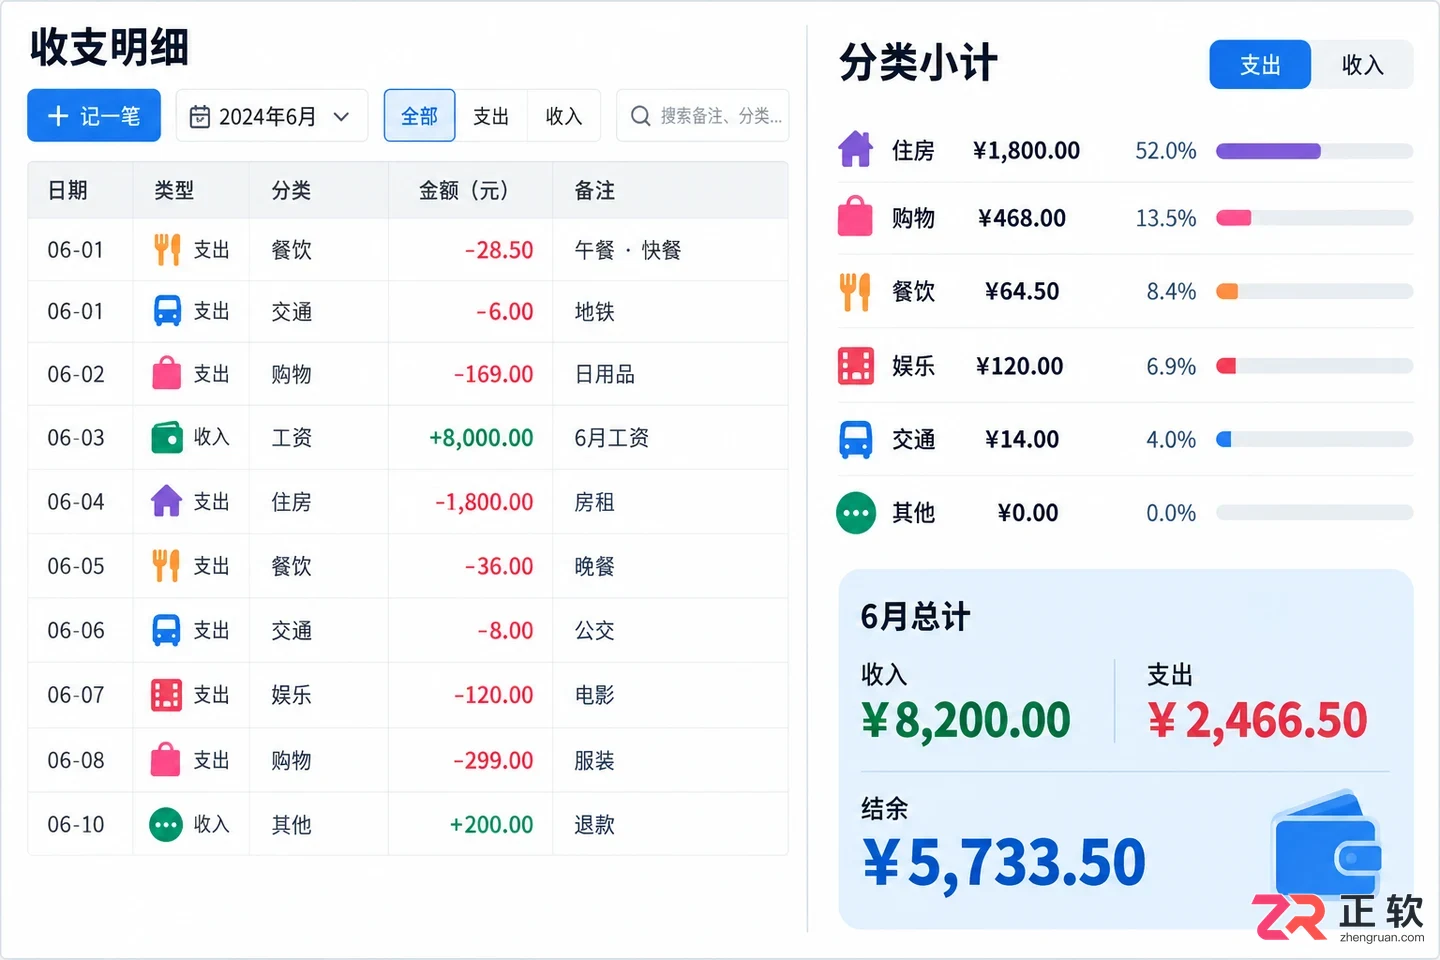Switch 分类小计 panel to 支出

(x=1260, y=65)
